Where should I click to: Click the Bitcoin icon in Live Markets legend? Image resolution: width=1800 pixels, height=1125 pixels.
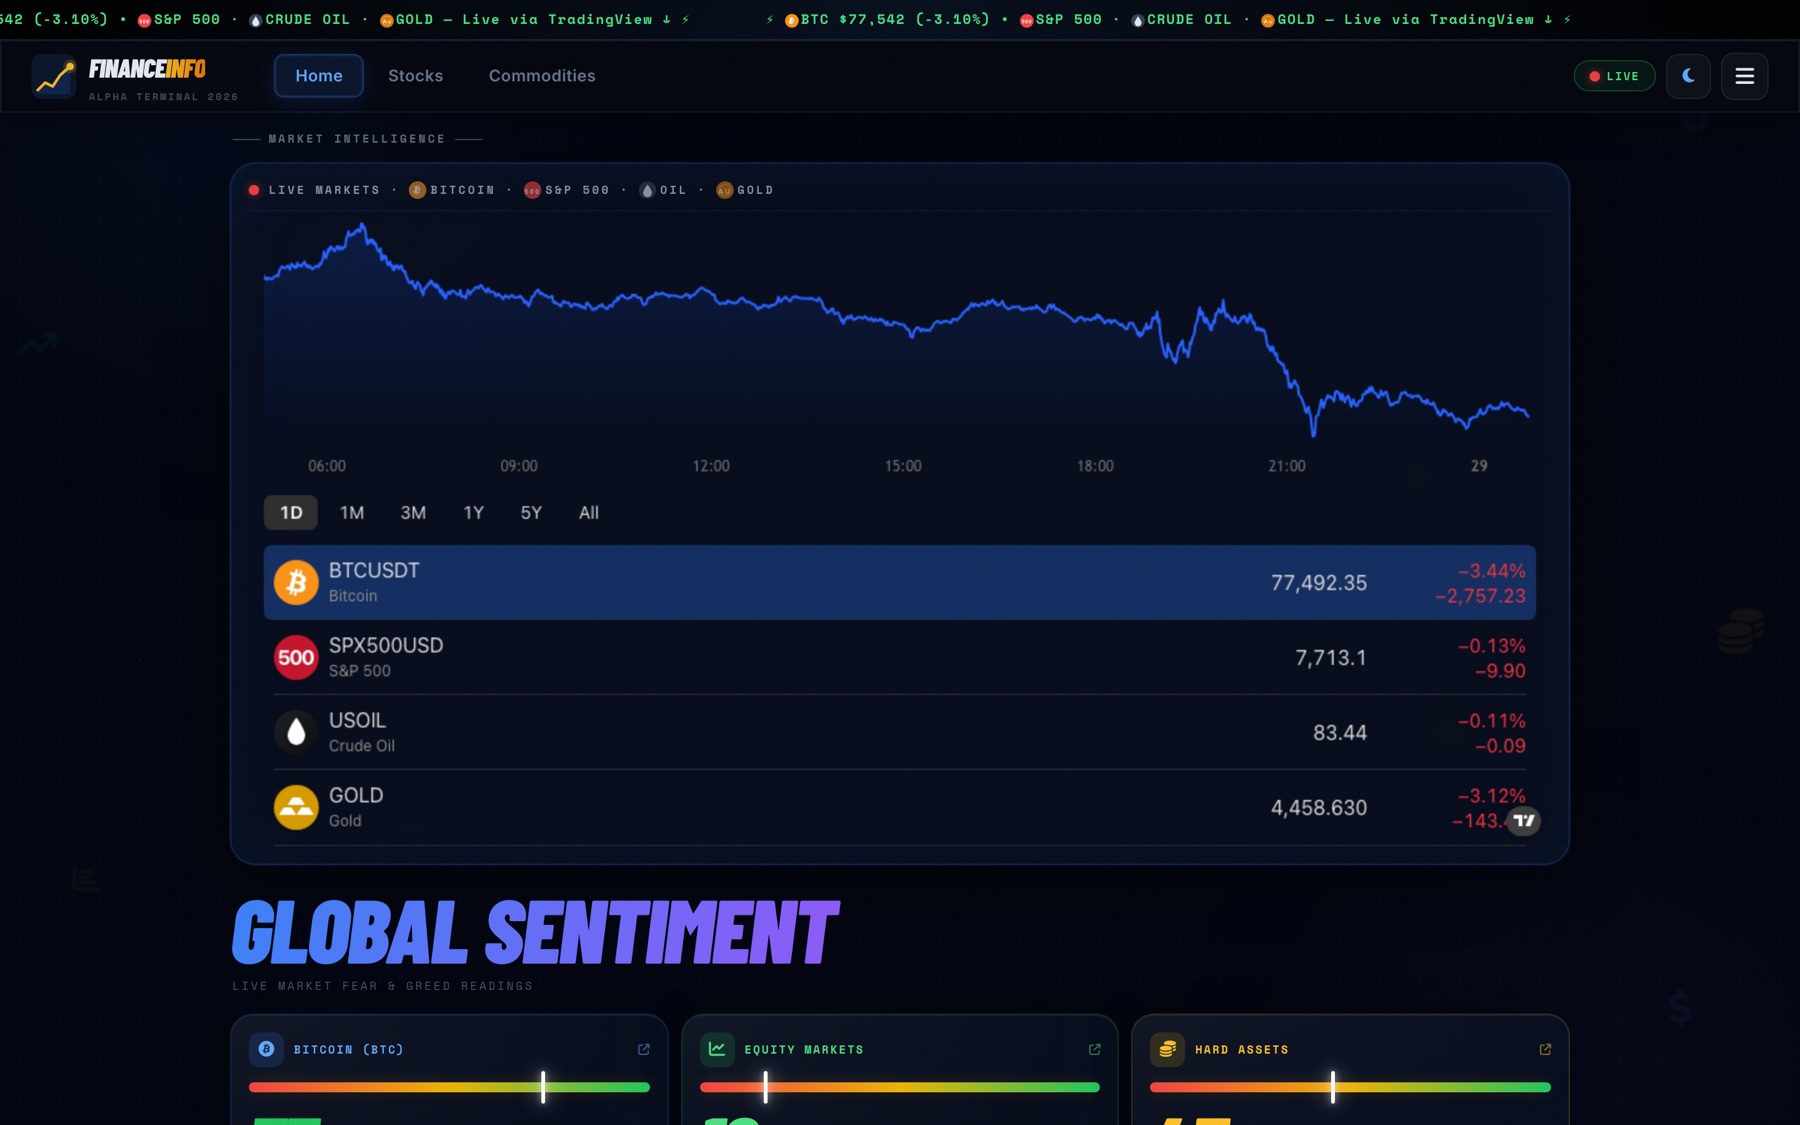click(417, 190)
